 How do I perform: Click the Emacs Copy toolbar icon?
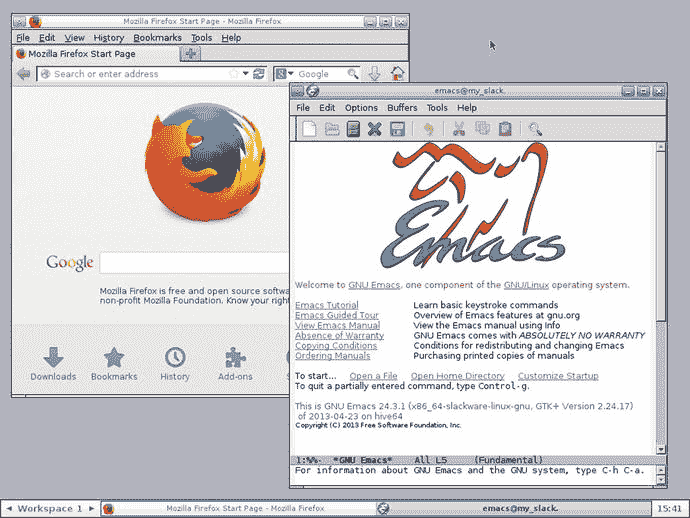[482, 129]
